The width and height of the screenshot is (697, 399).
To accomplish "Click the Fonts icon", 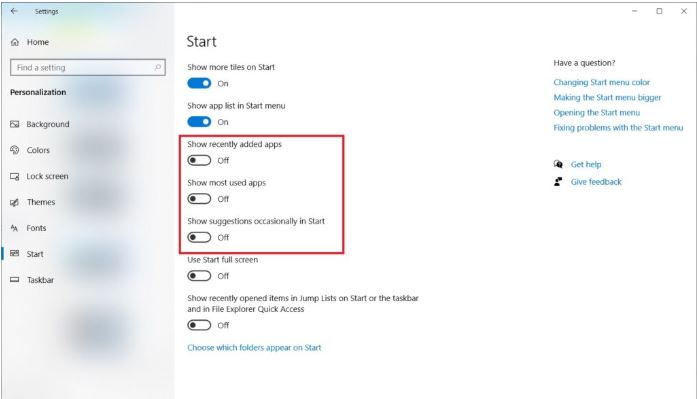I will tap(15, 228).
